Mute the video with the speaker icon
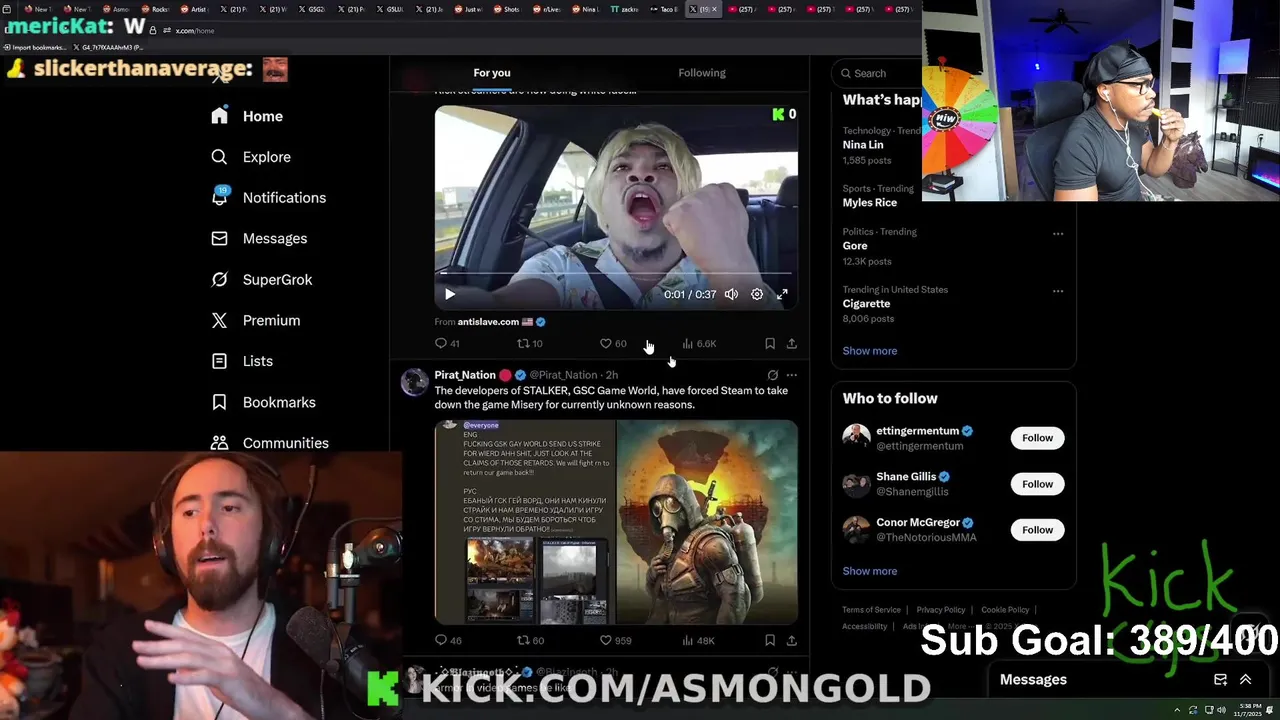Viewport: 1280px width, 720px height. pyautogui.click(x=731, y=294)
